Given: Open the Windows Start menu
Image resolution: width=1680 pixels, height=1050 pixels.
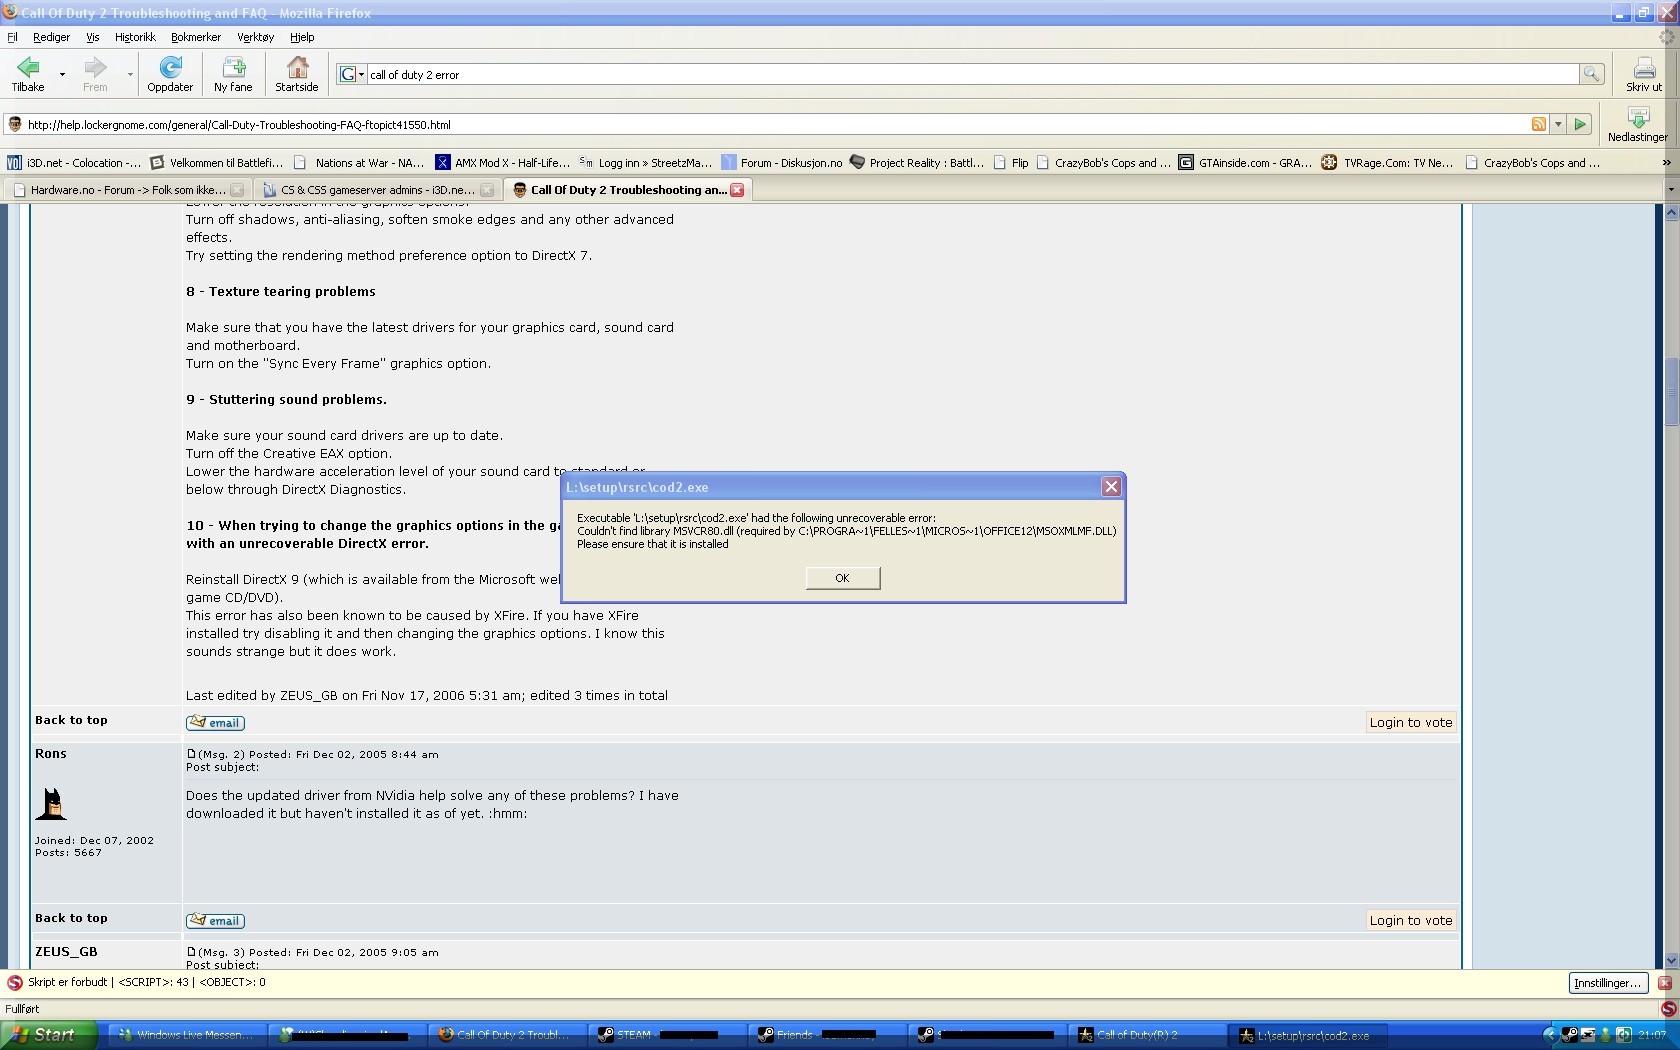Looking at the screenshot, I should coord(49,1035).
